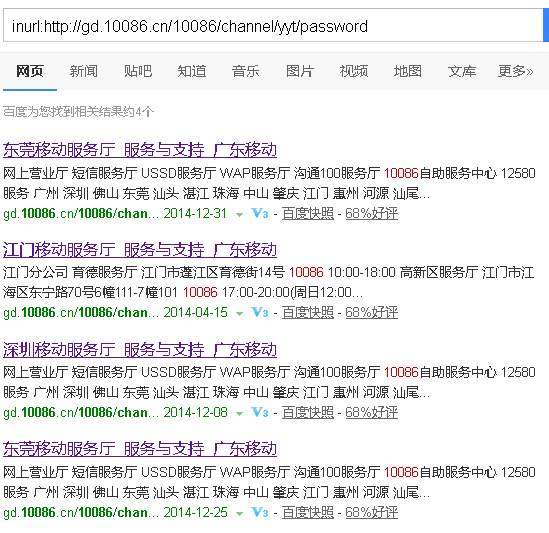The height and width of the screenshot is (533, 549).
Task: Expand the green arrow beside 2014-04-15
Action: click(x=239, y=314)
